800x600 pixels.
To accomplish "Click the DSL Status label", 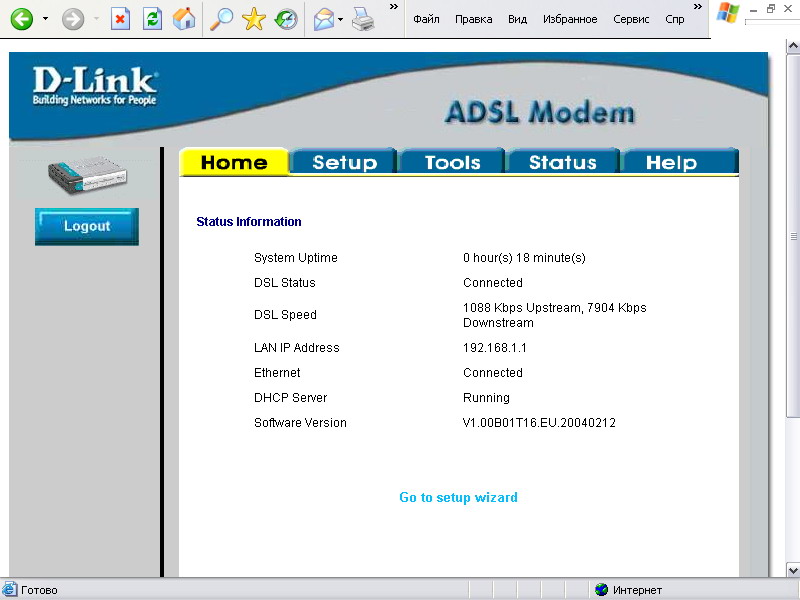I will tap(285, 283).
